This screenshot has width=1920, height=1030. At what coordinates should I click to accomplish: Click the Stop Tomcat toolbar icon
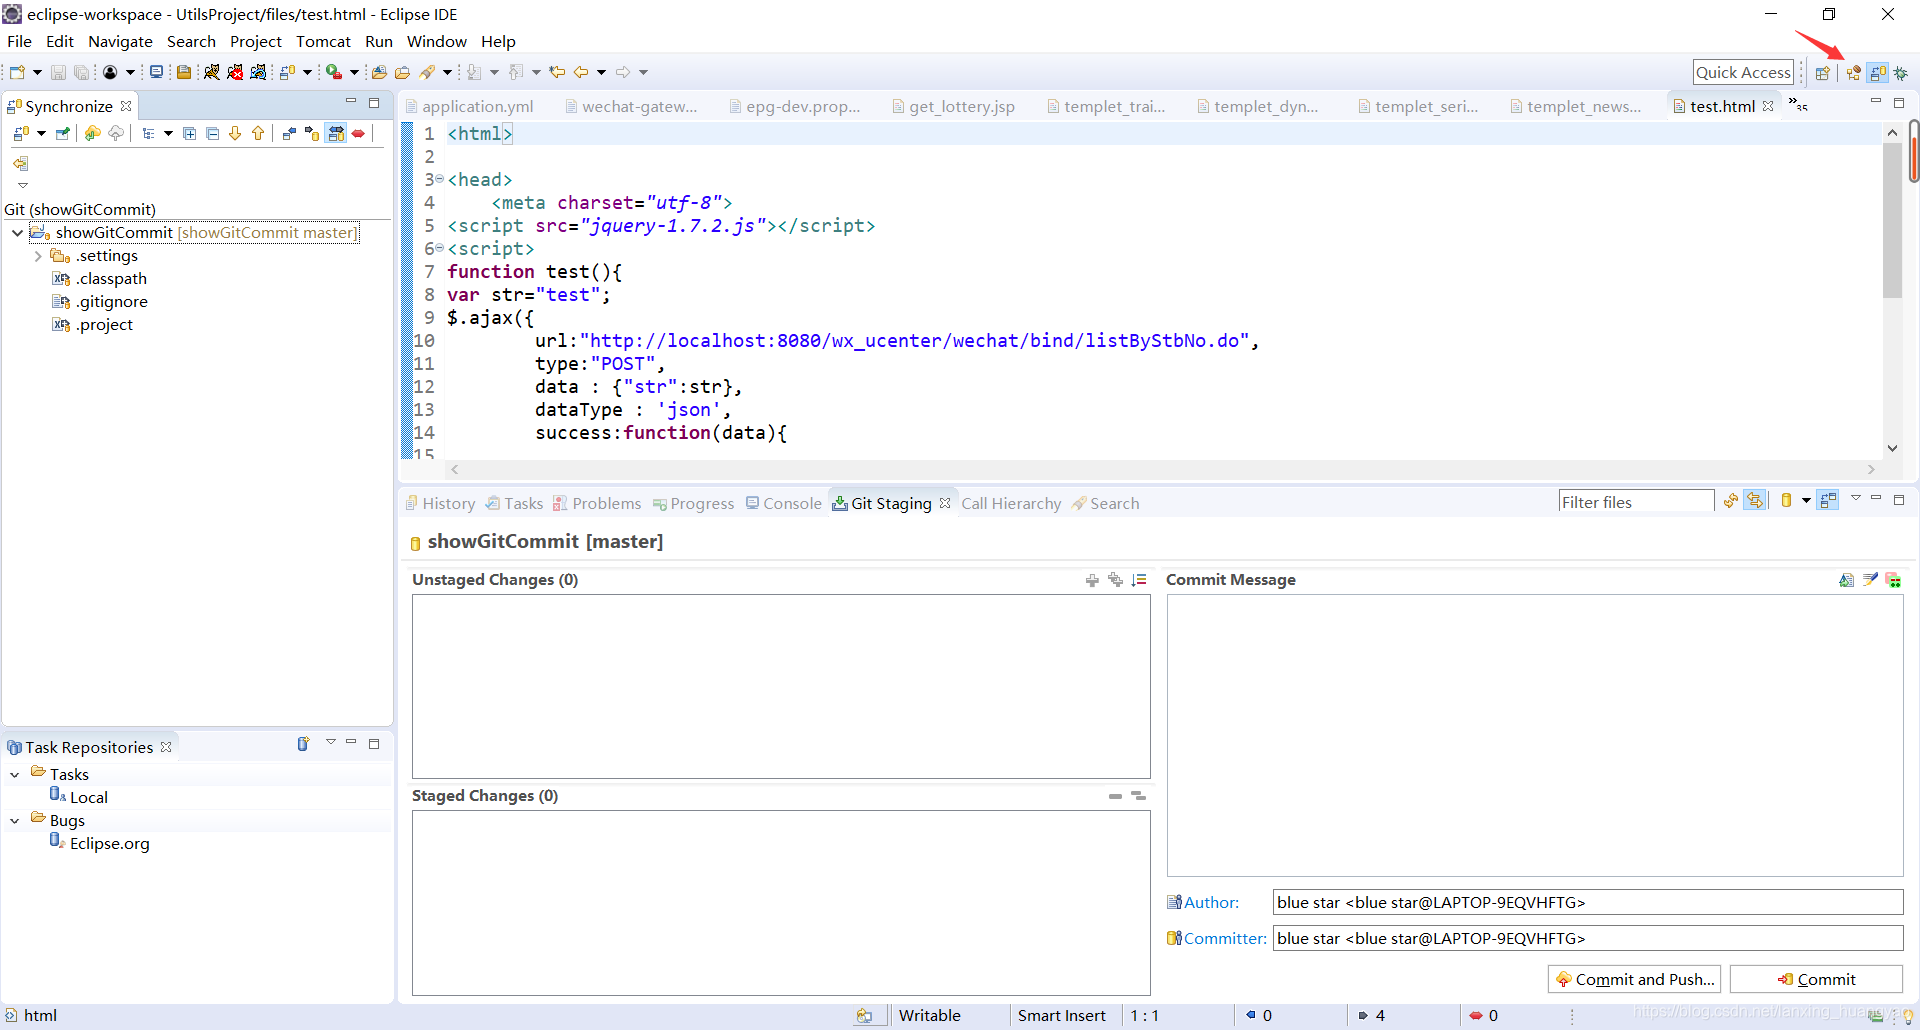click(235, 72)
